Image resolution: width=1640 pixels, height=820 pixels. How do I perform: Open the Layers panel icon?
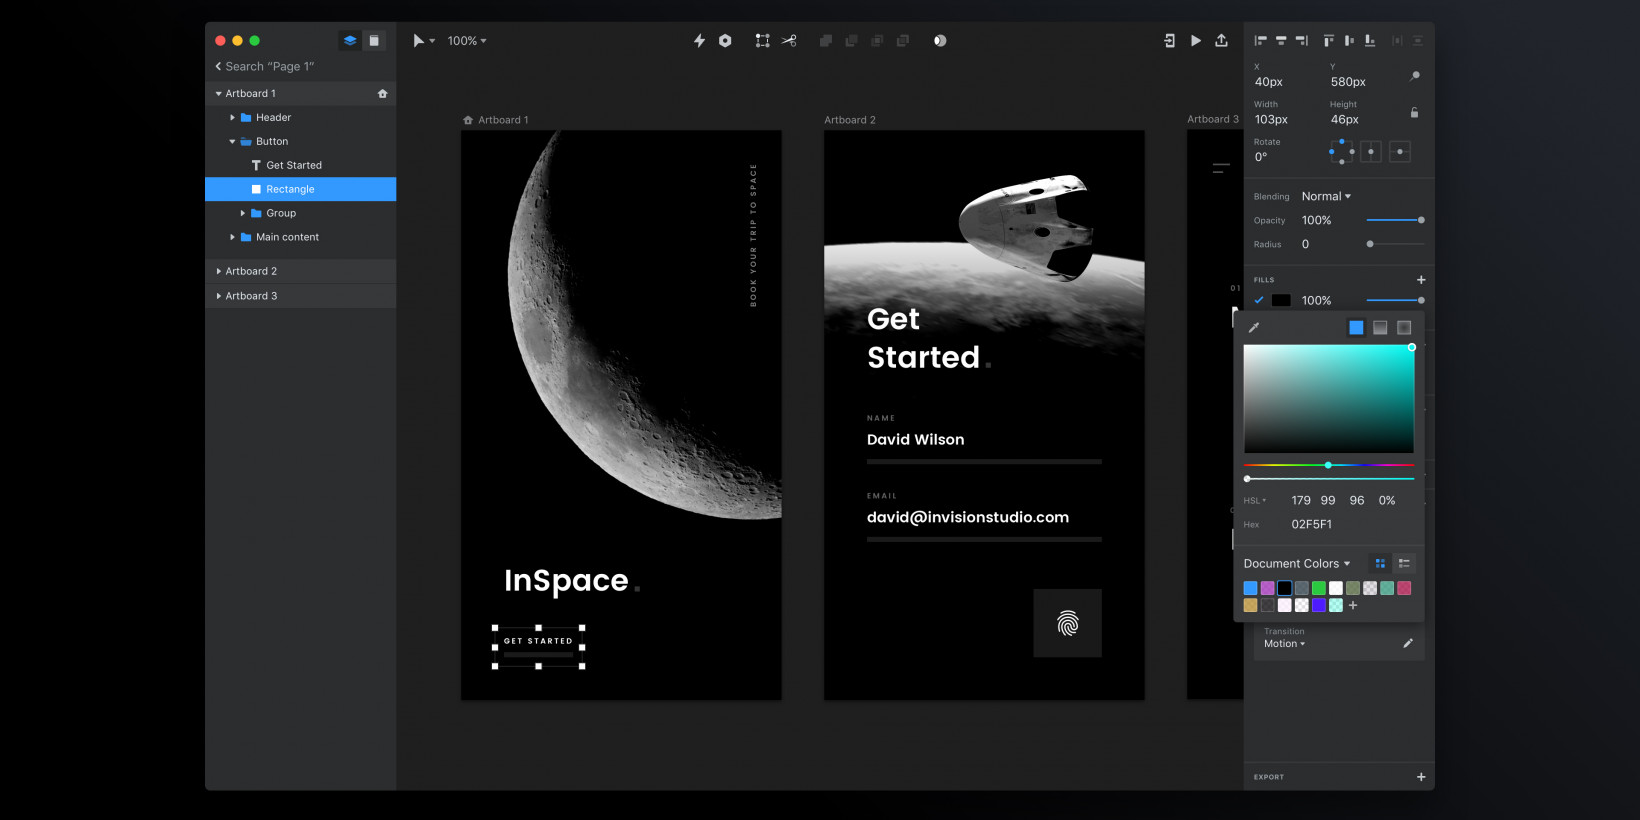(350, 41)
